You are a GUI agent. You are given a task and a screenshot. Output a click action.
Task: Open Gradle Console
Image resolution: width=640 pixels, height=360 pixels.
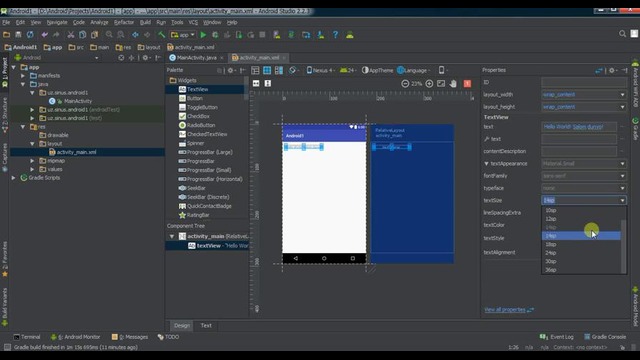[x=605, y=337]
